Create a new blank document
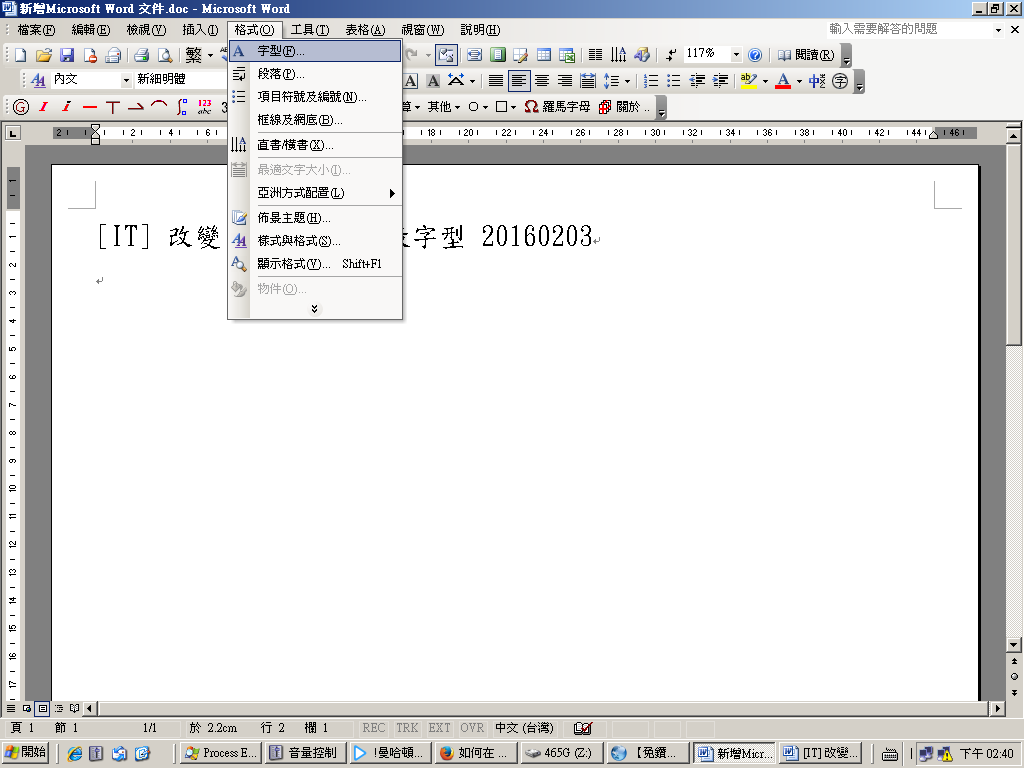This screenshot has height=768, width=1024. [20, 56]
